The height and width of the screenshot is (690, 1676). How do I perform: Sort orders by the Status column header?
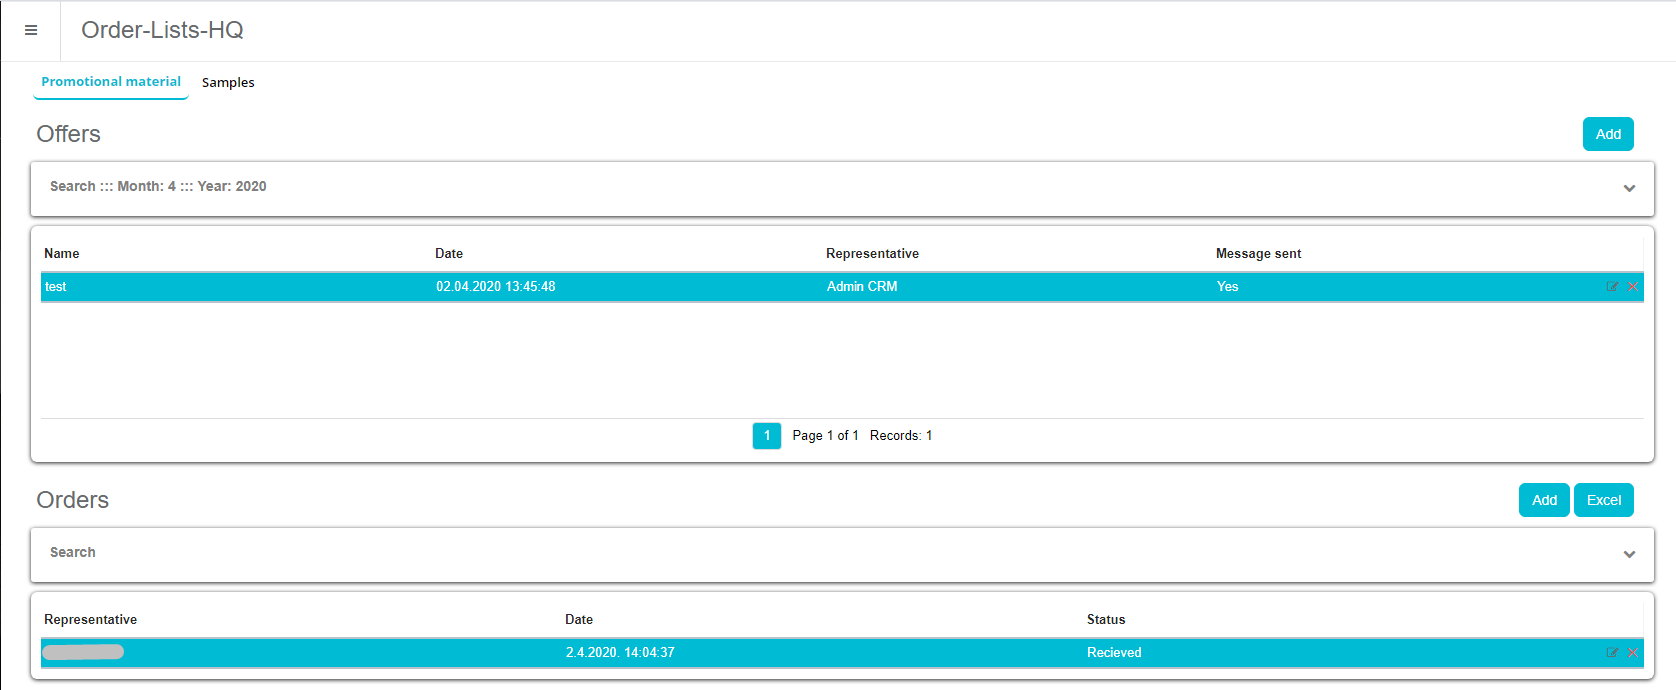(1106, 620)
